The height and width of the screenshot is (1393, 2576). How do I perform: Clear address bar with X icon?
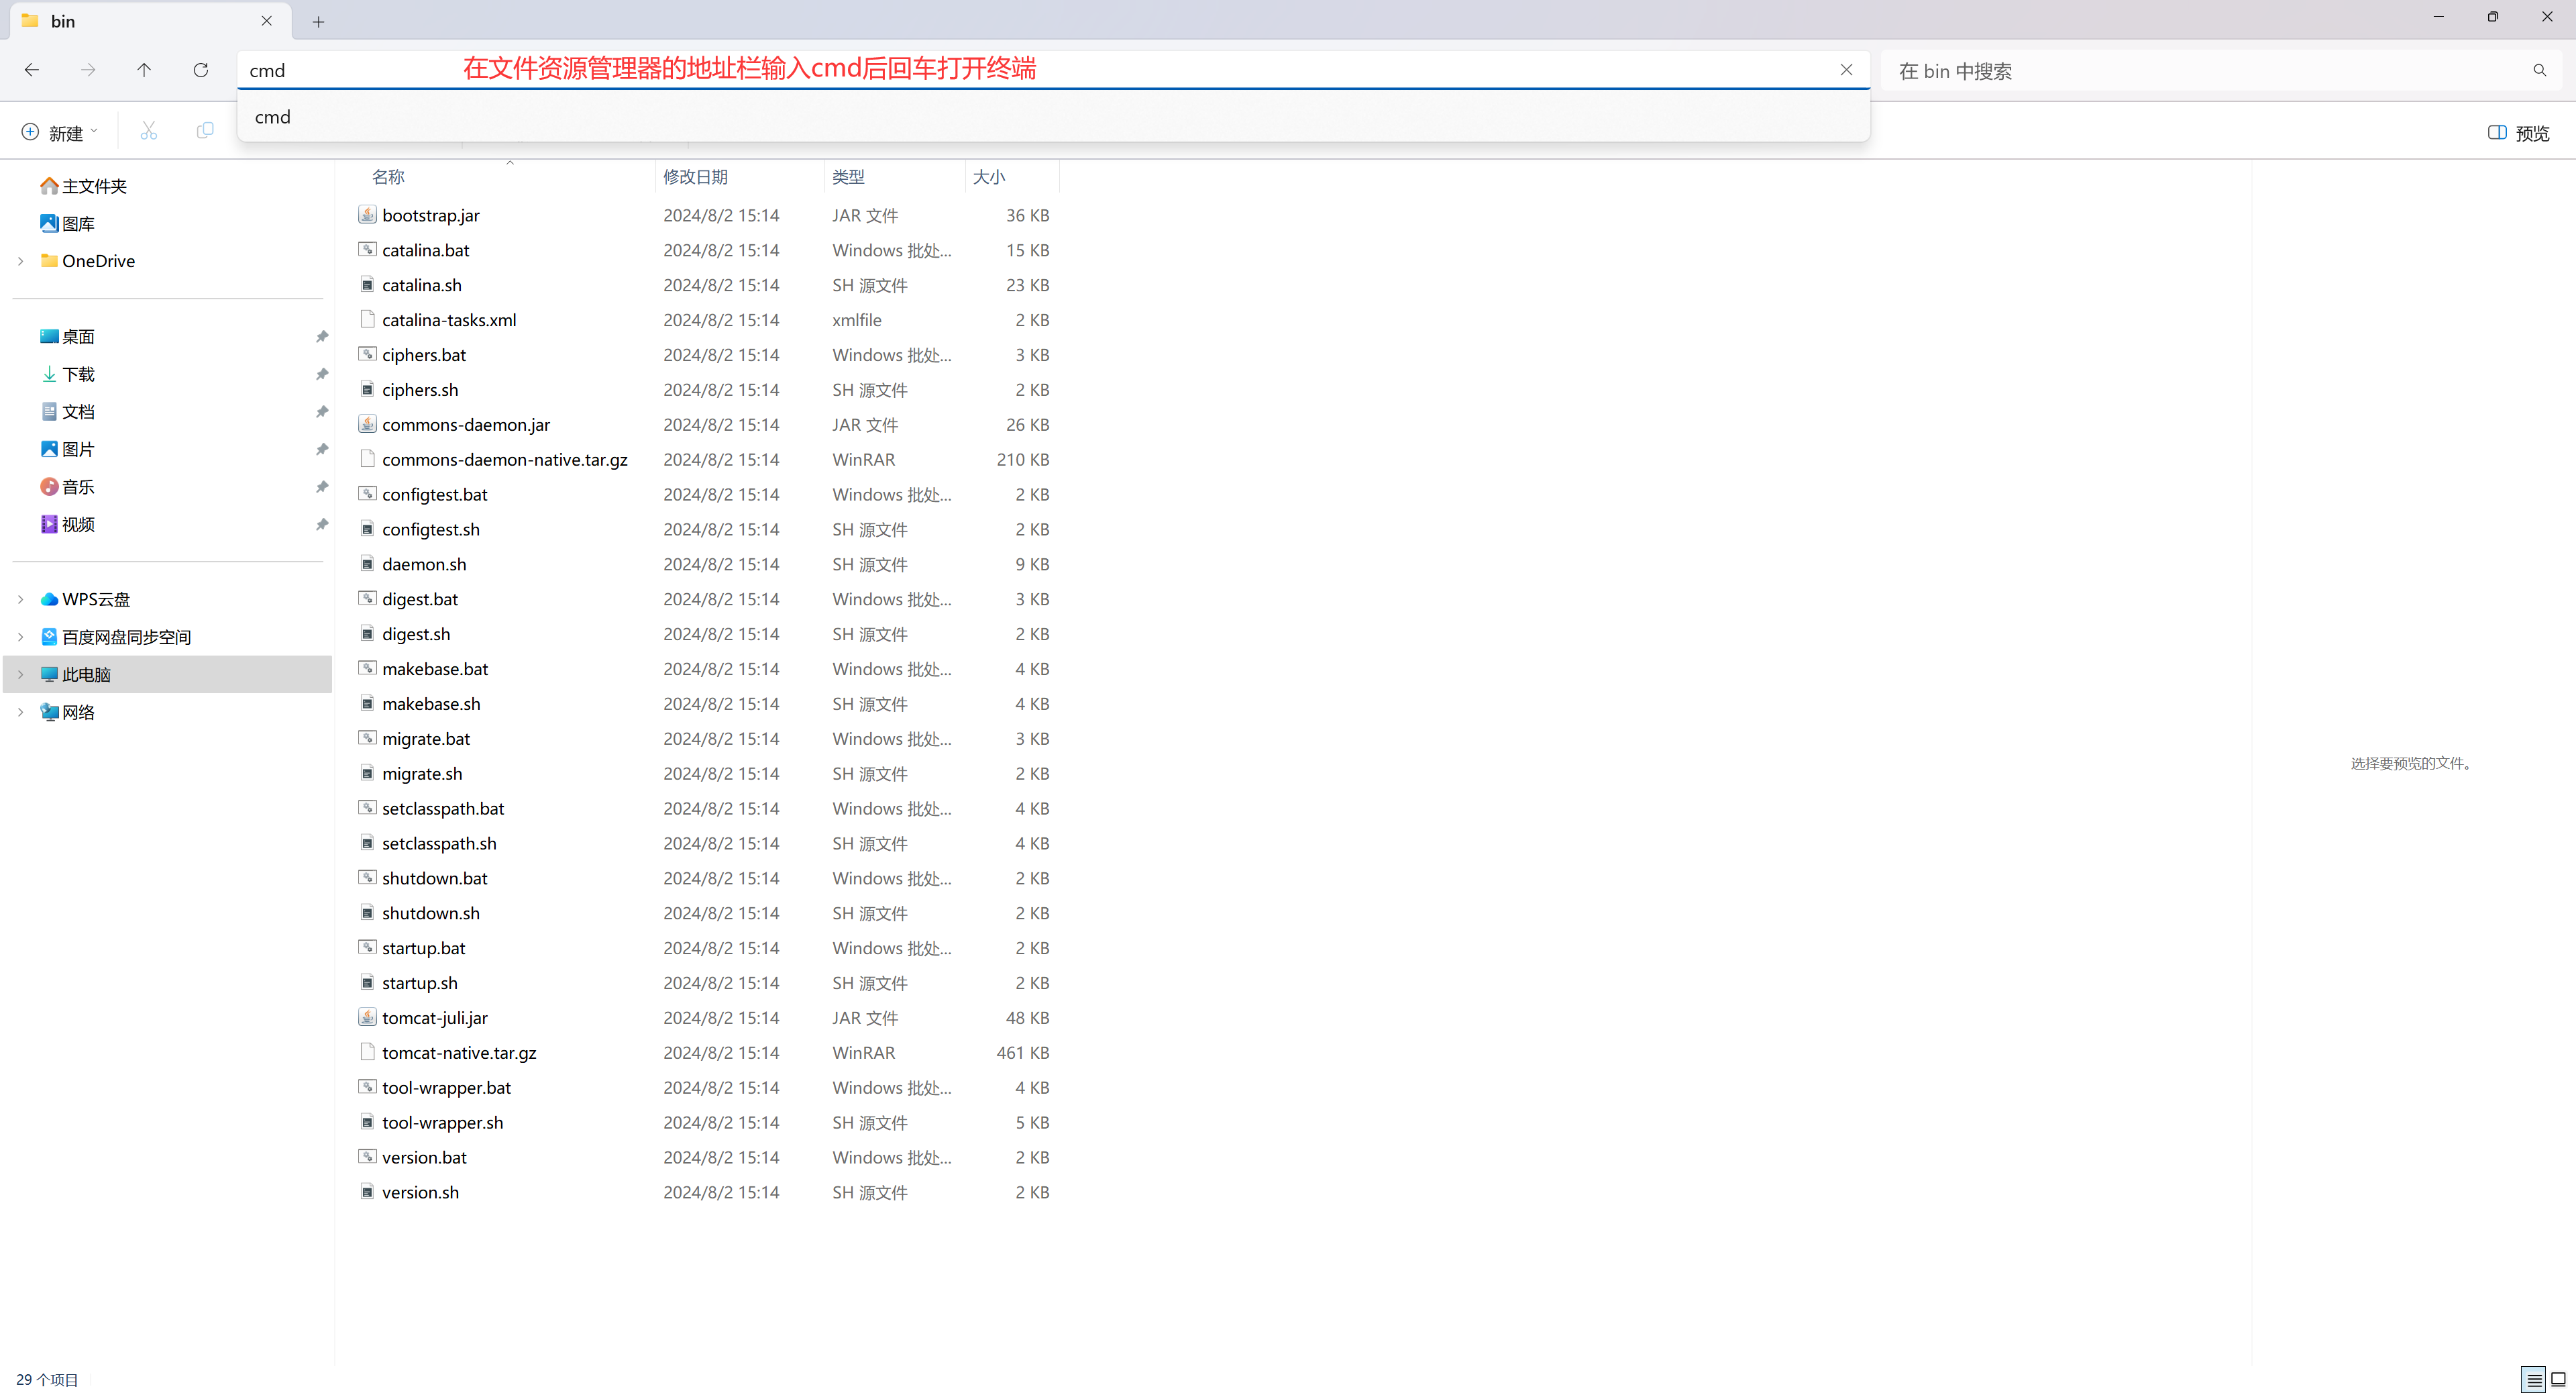click(1846, 70)
